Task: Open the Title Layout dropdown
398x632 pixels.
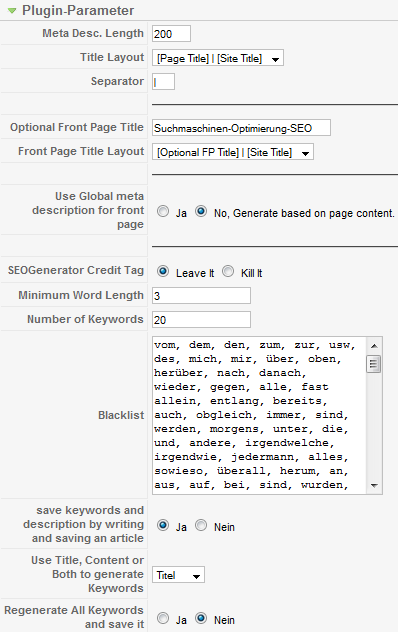Action: 218,58
